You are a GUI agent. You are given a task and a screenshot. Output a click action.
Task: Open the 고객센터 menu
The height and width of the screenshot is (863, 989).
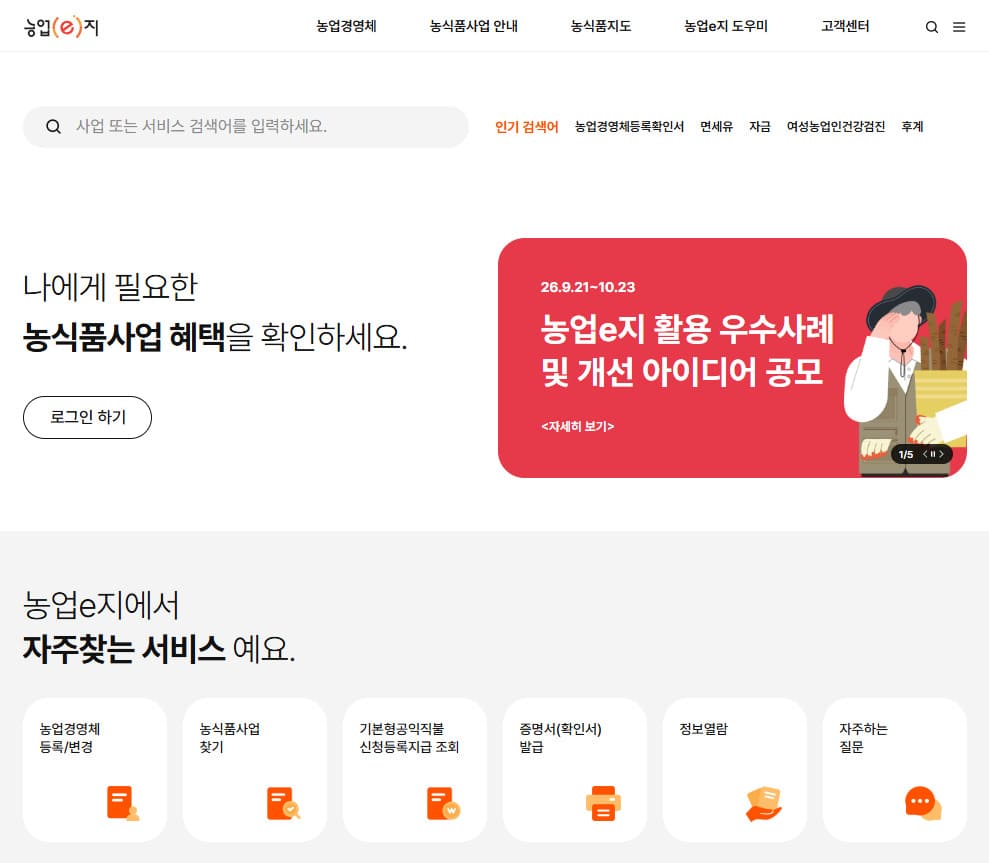point(845,26)
